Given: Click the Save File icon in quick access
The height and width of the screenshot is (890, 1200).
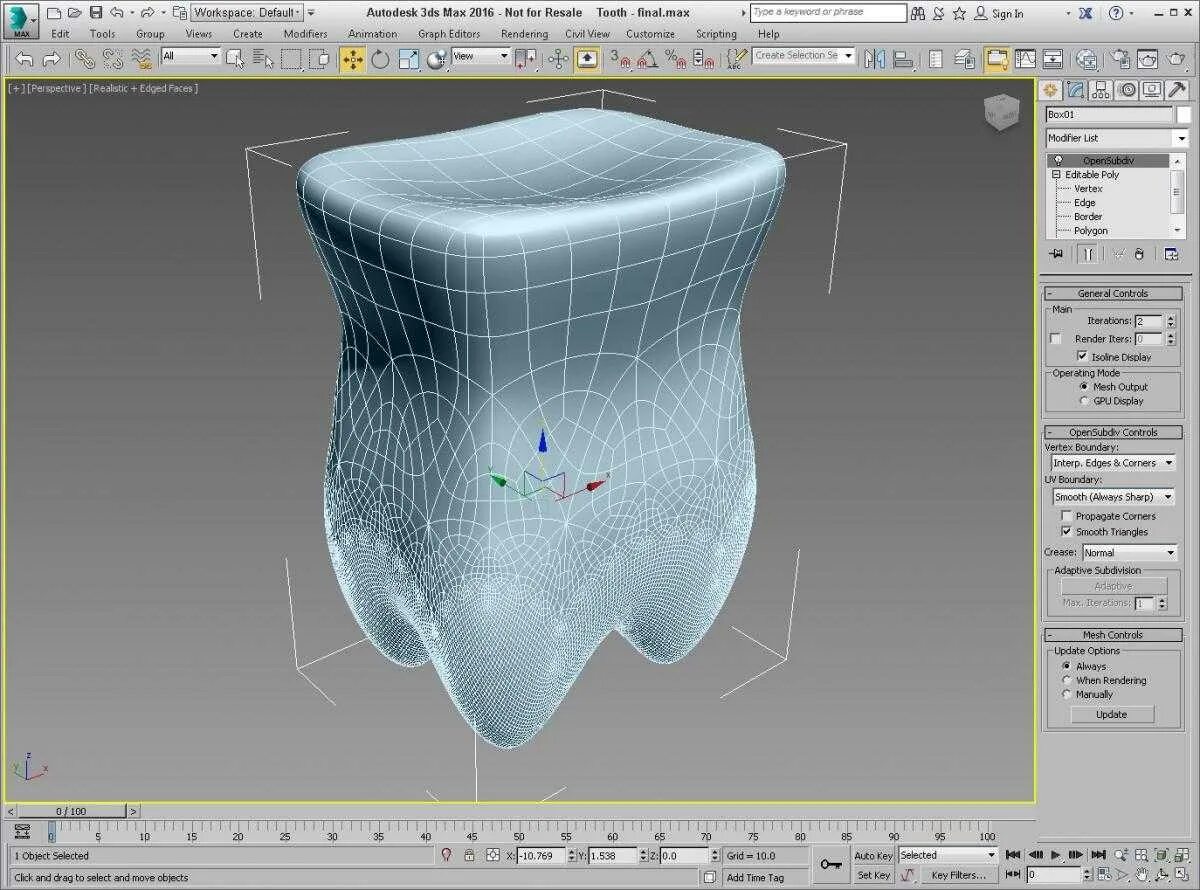Looking at the screenshot, I should pyautogui.click(x=95, y=12).
